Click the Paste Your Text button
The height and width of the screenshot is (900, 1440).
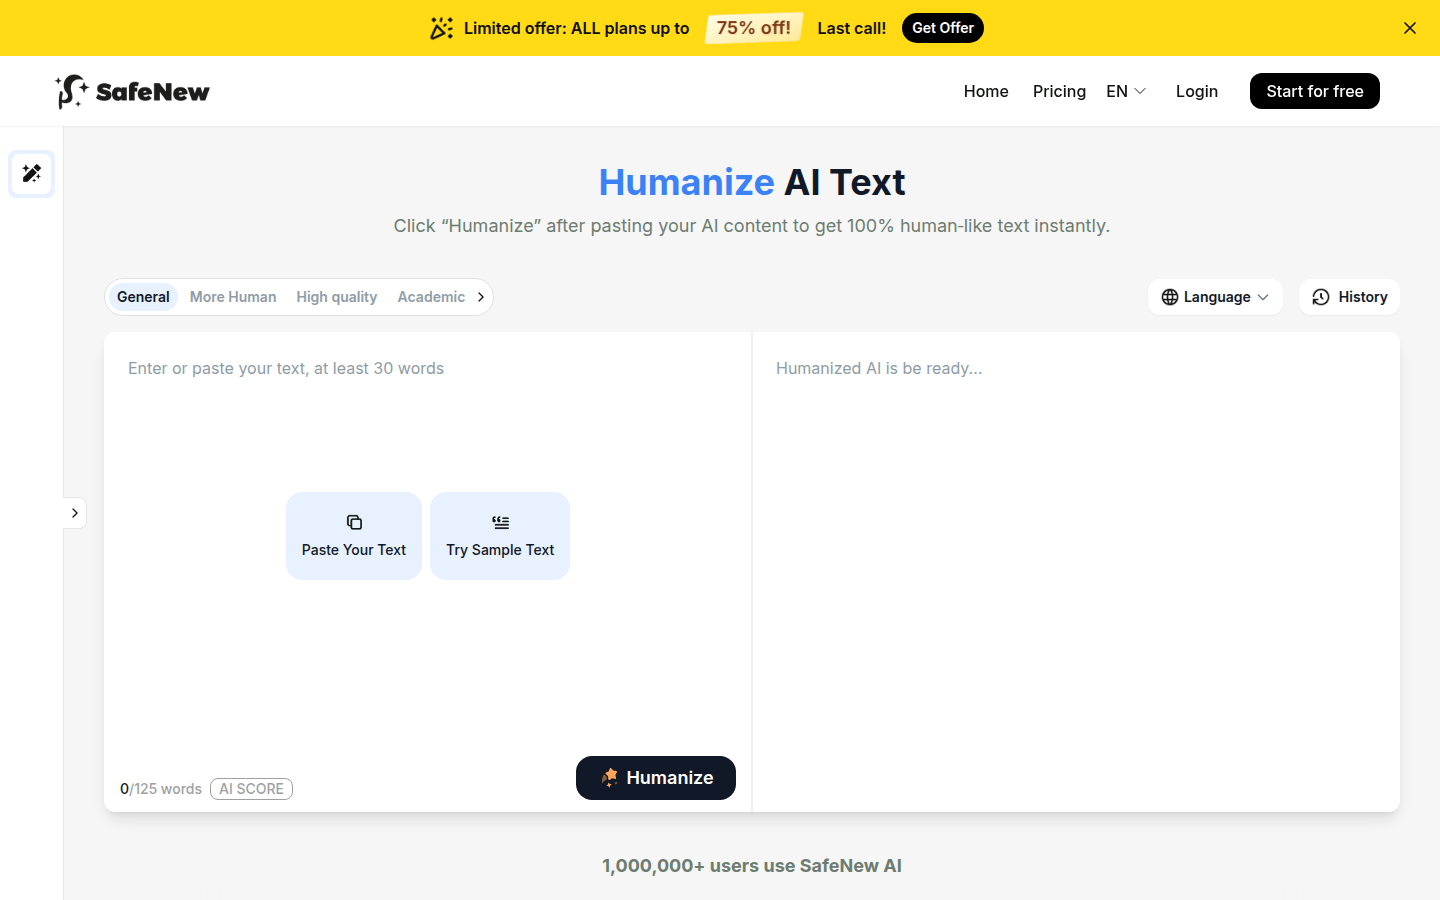click(x=354, y=536)
